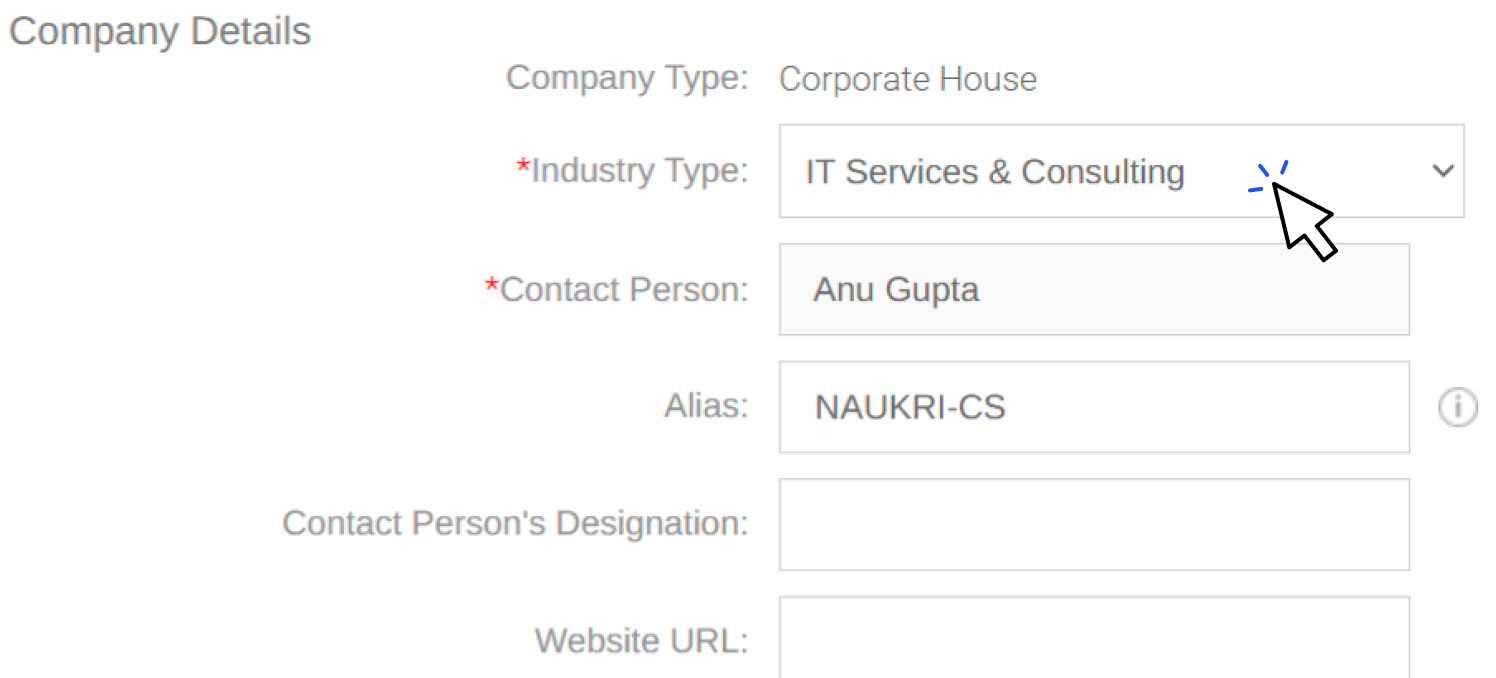Focus the Contact Person input field

[x=1094, y=290]
